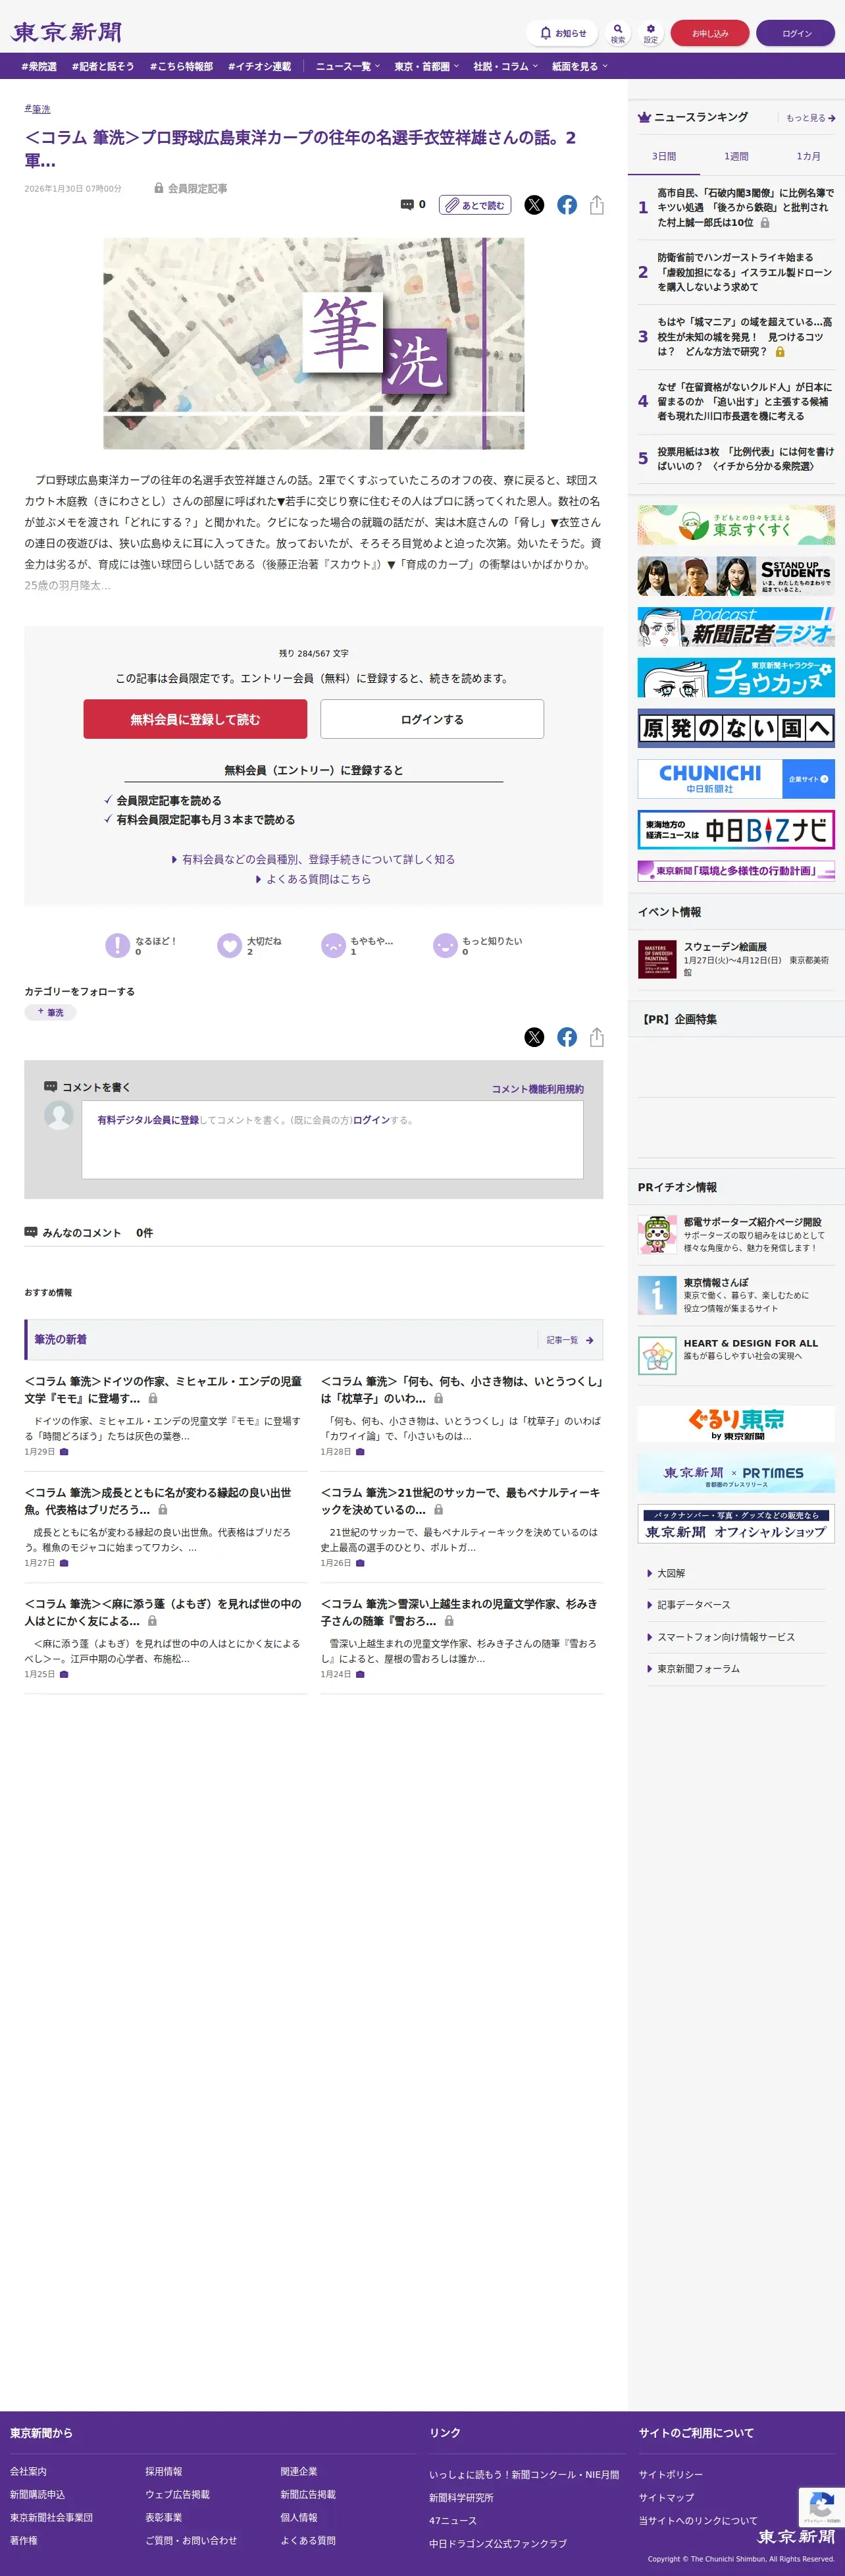This screenshot has width=845, height=2576.
Task: Share on X icon above the comment box
Action: 535,1037
